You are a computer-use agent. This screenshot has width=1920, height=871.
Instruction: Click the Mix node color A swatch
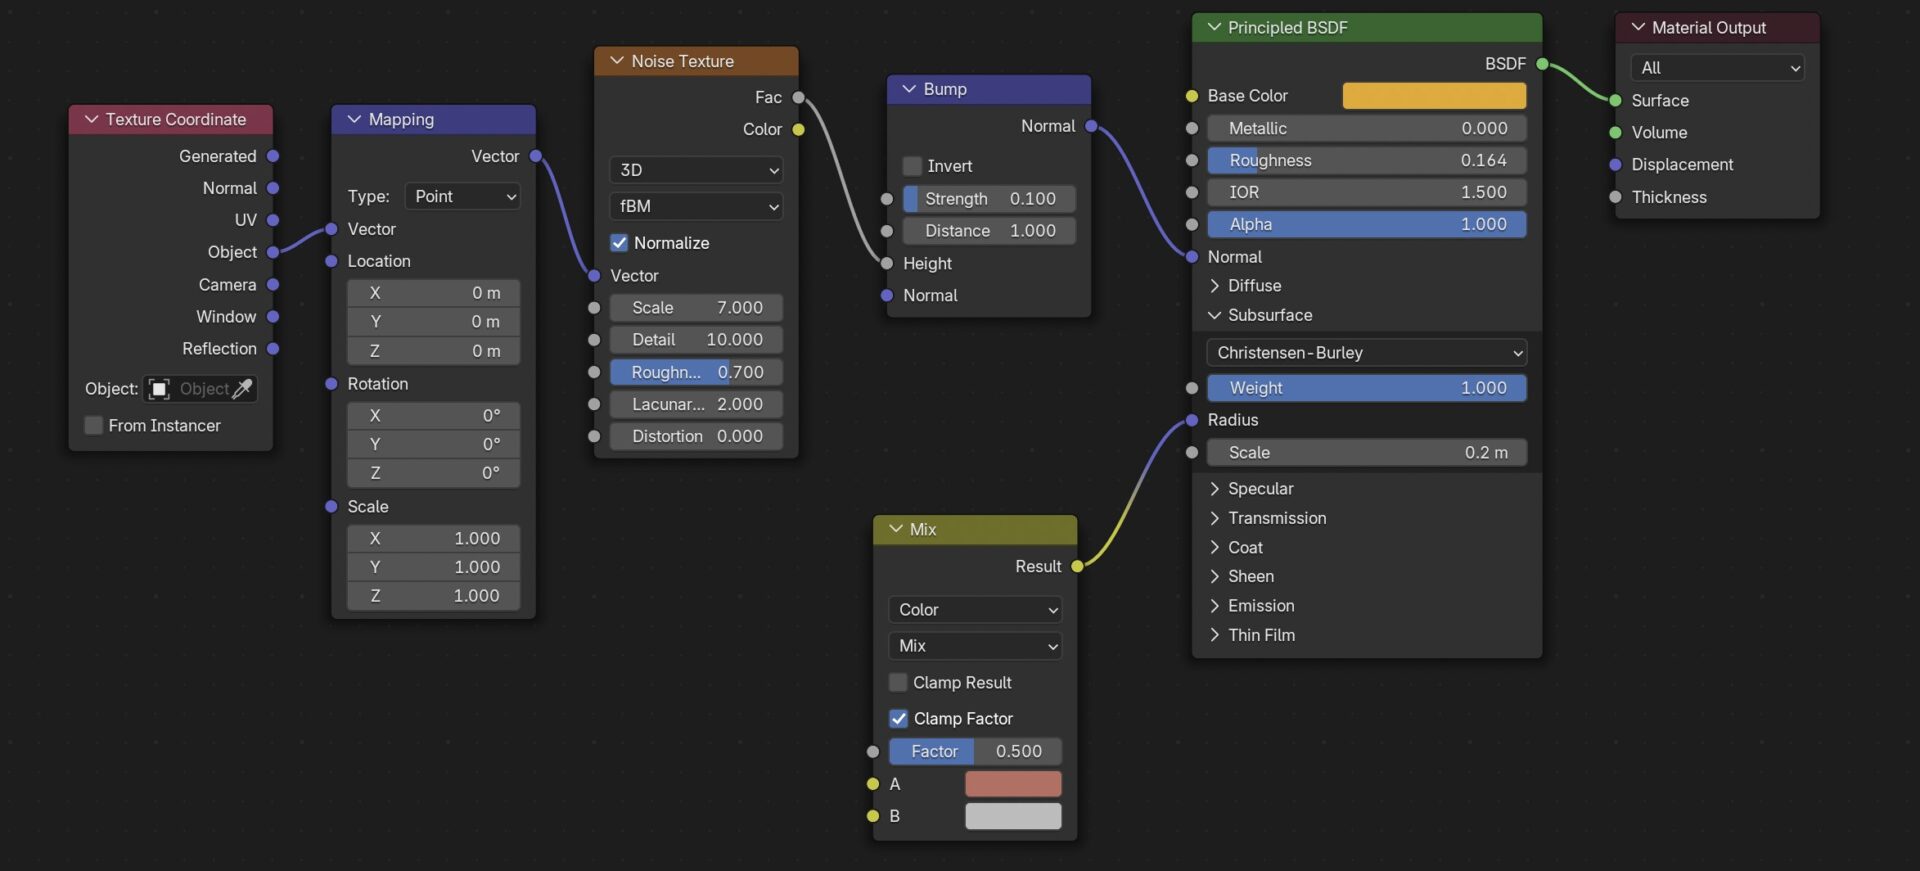(x=1012, y=784)
